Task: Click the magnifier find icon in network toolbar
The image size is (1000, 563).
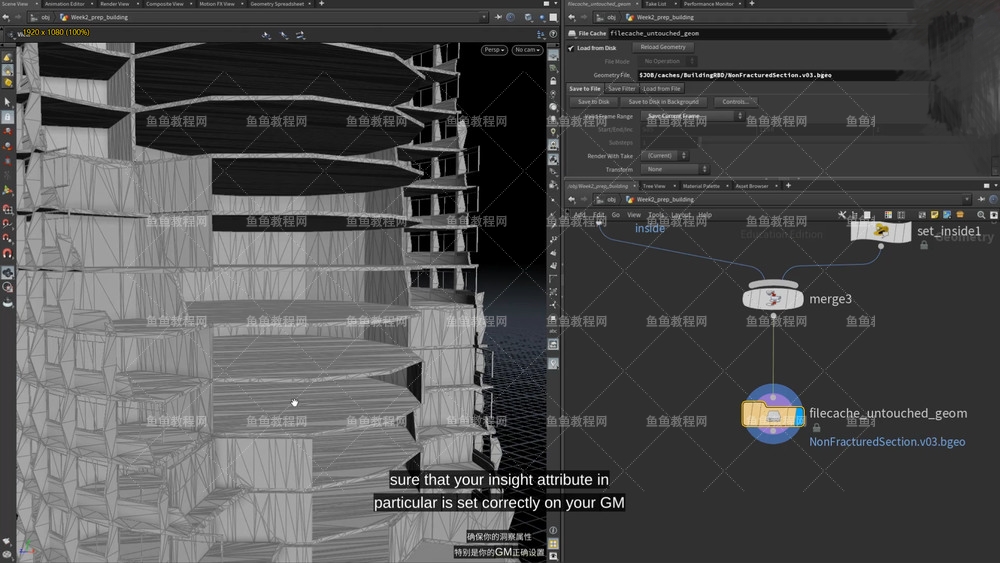Action: tap(981, 215)
